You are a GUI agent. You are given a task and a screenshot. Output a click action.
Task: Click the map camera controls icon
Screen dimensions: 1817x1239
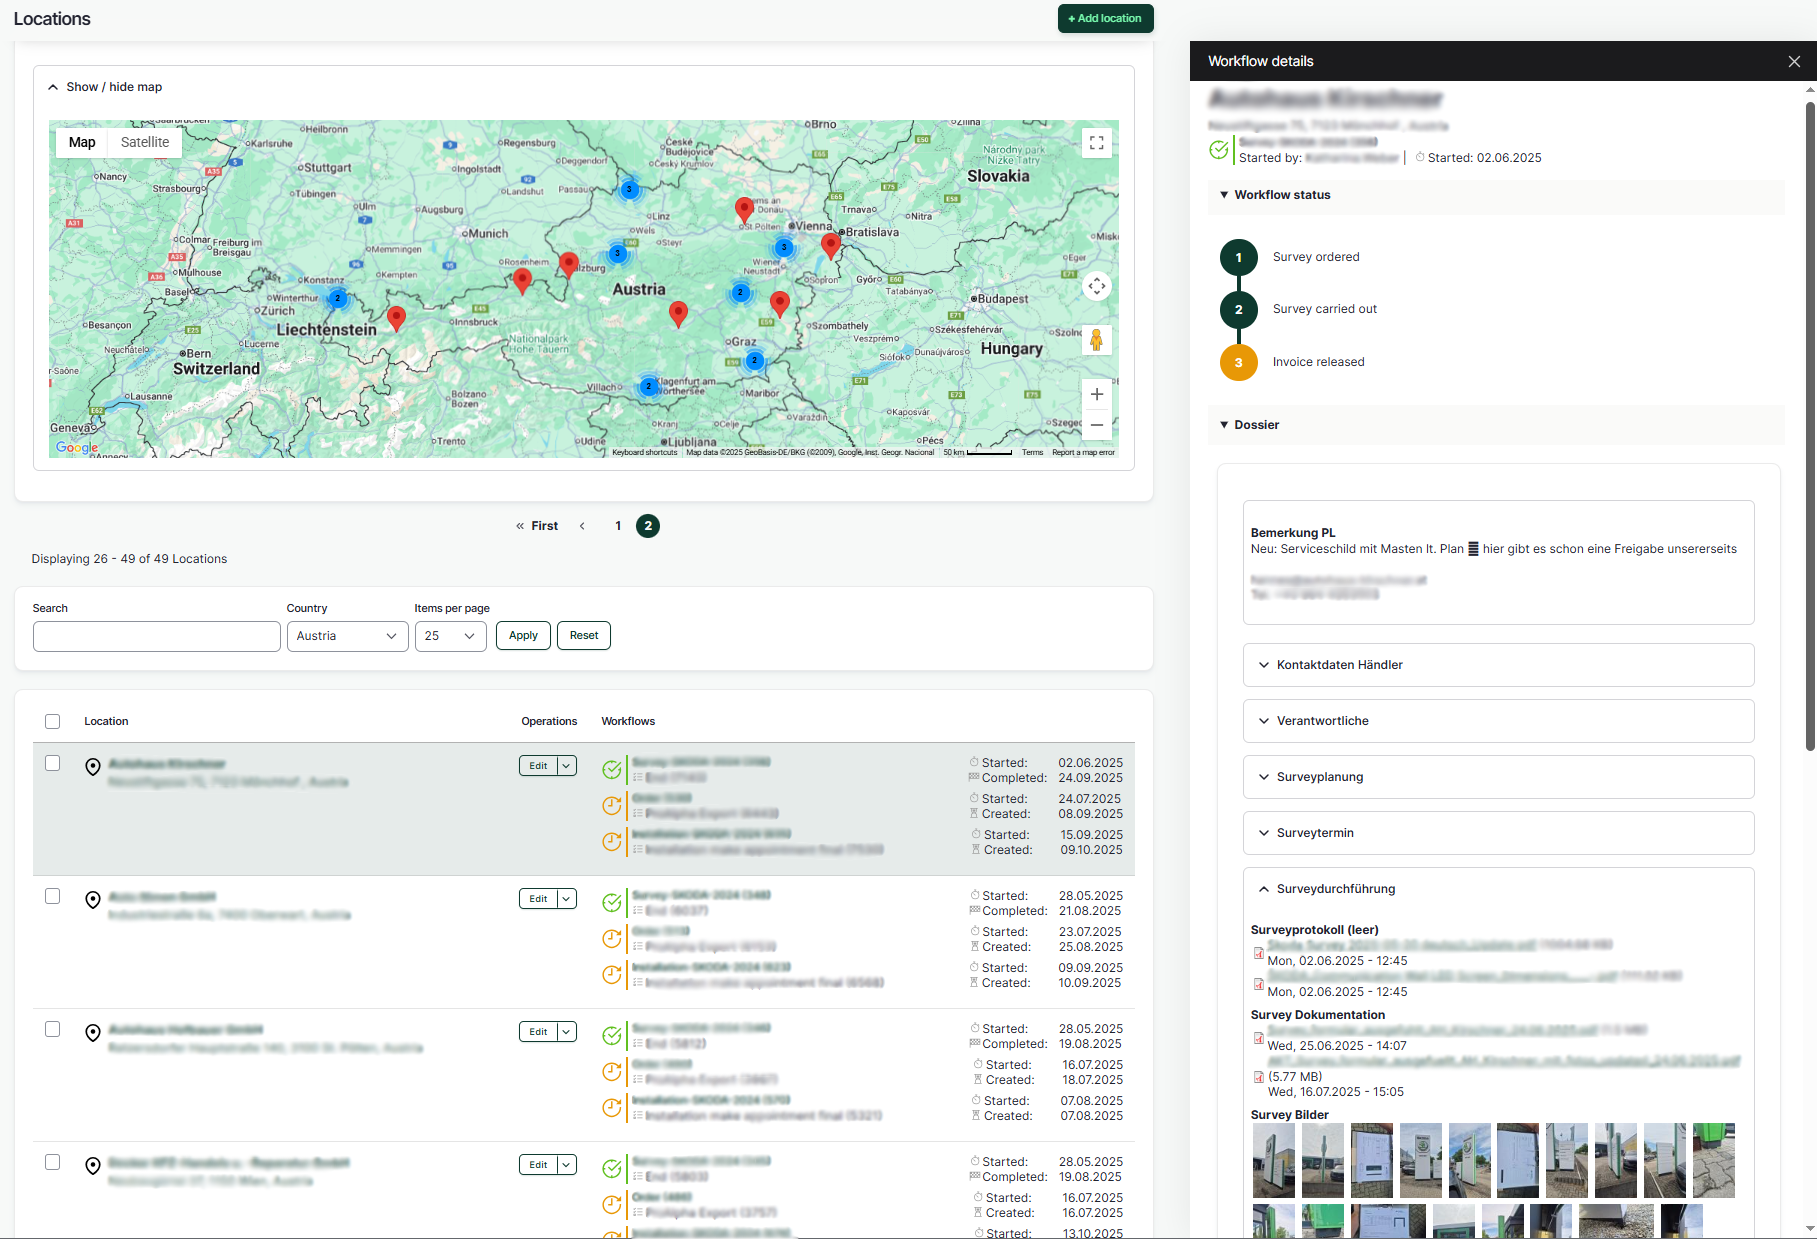(1096, 287)
